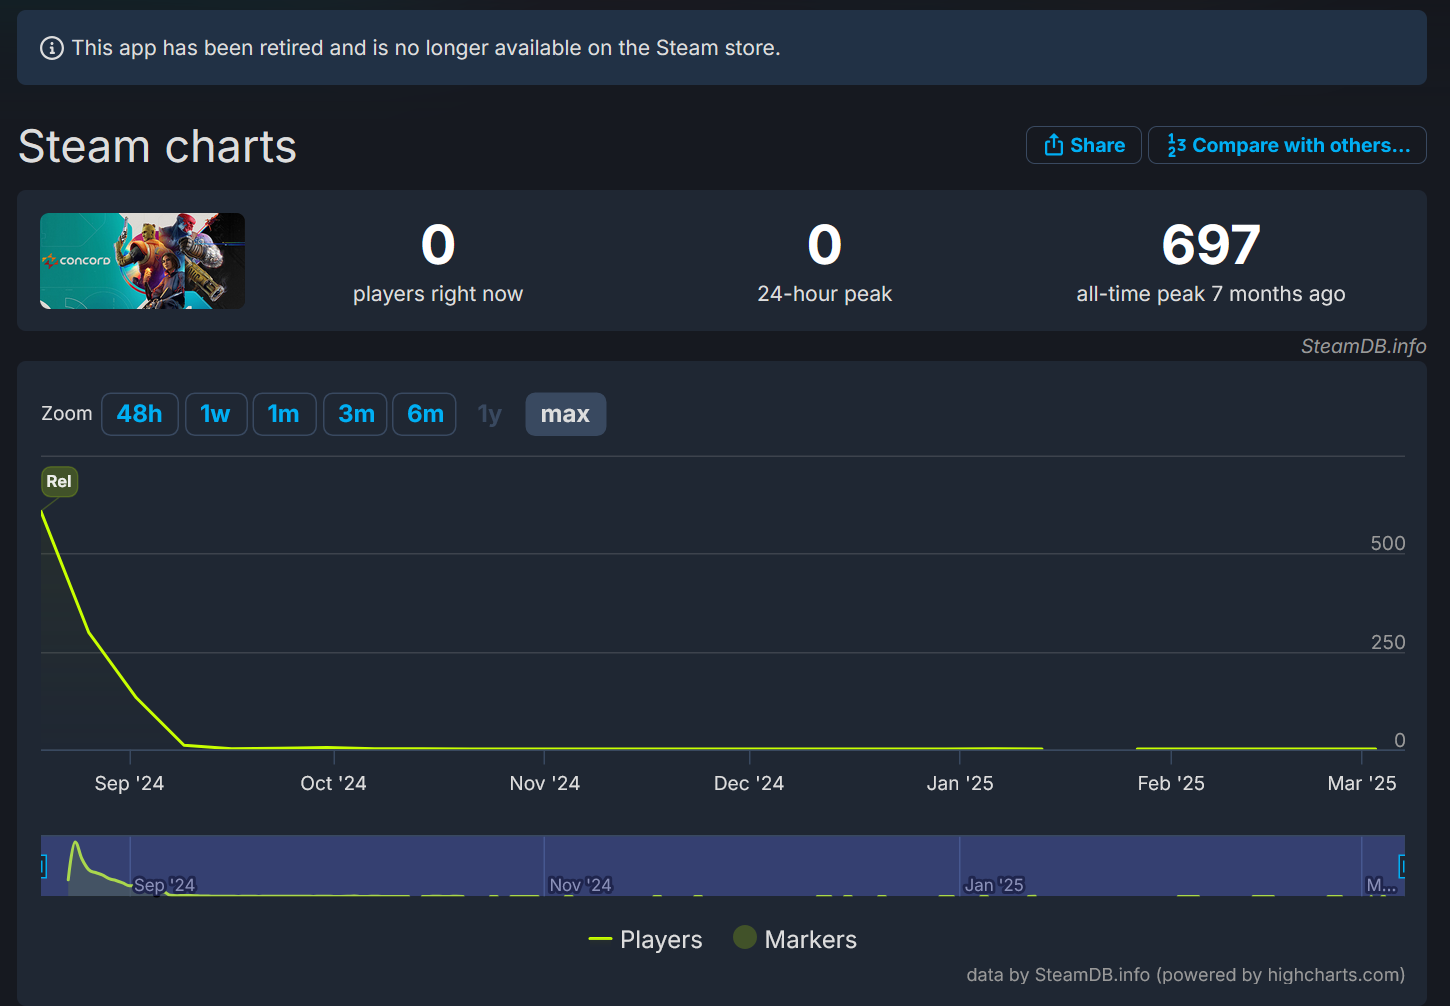Open Compare with others dialog

(1287, 145)
